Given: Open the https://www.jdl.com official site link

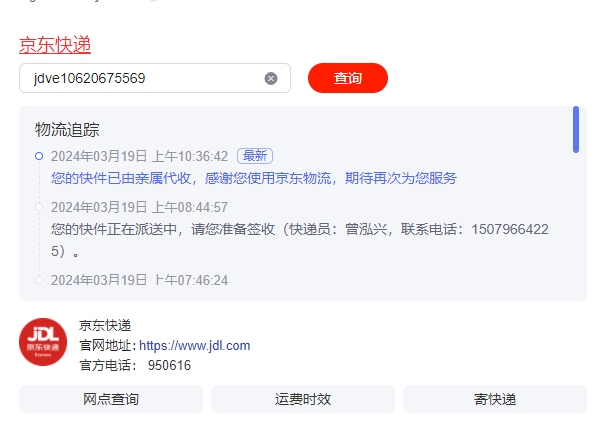Looking at the screenshot, I should coord(195,345).
